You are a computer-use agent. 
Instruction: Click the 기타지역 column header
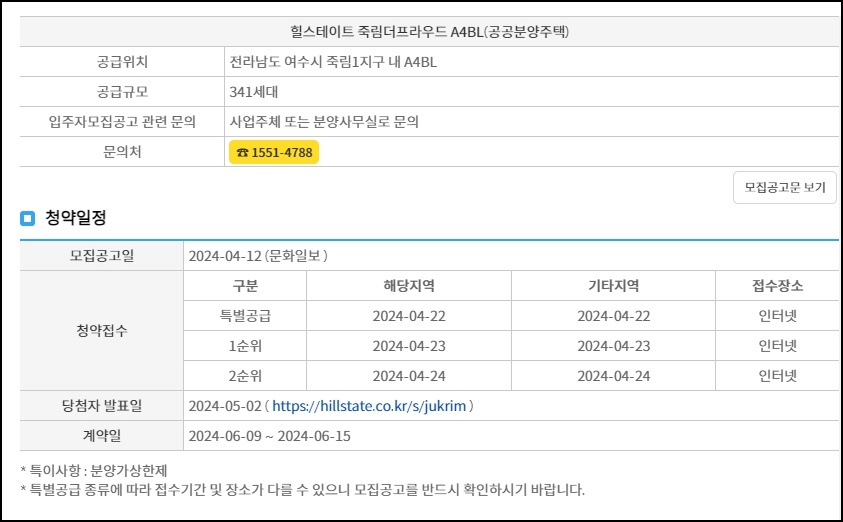click(613, 285)
